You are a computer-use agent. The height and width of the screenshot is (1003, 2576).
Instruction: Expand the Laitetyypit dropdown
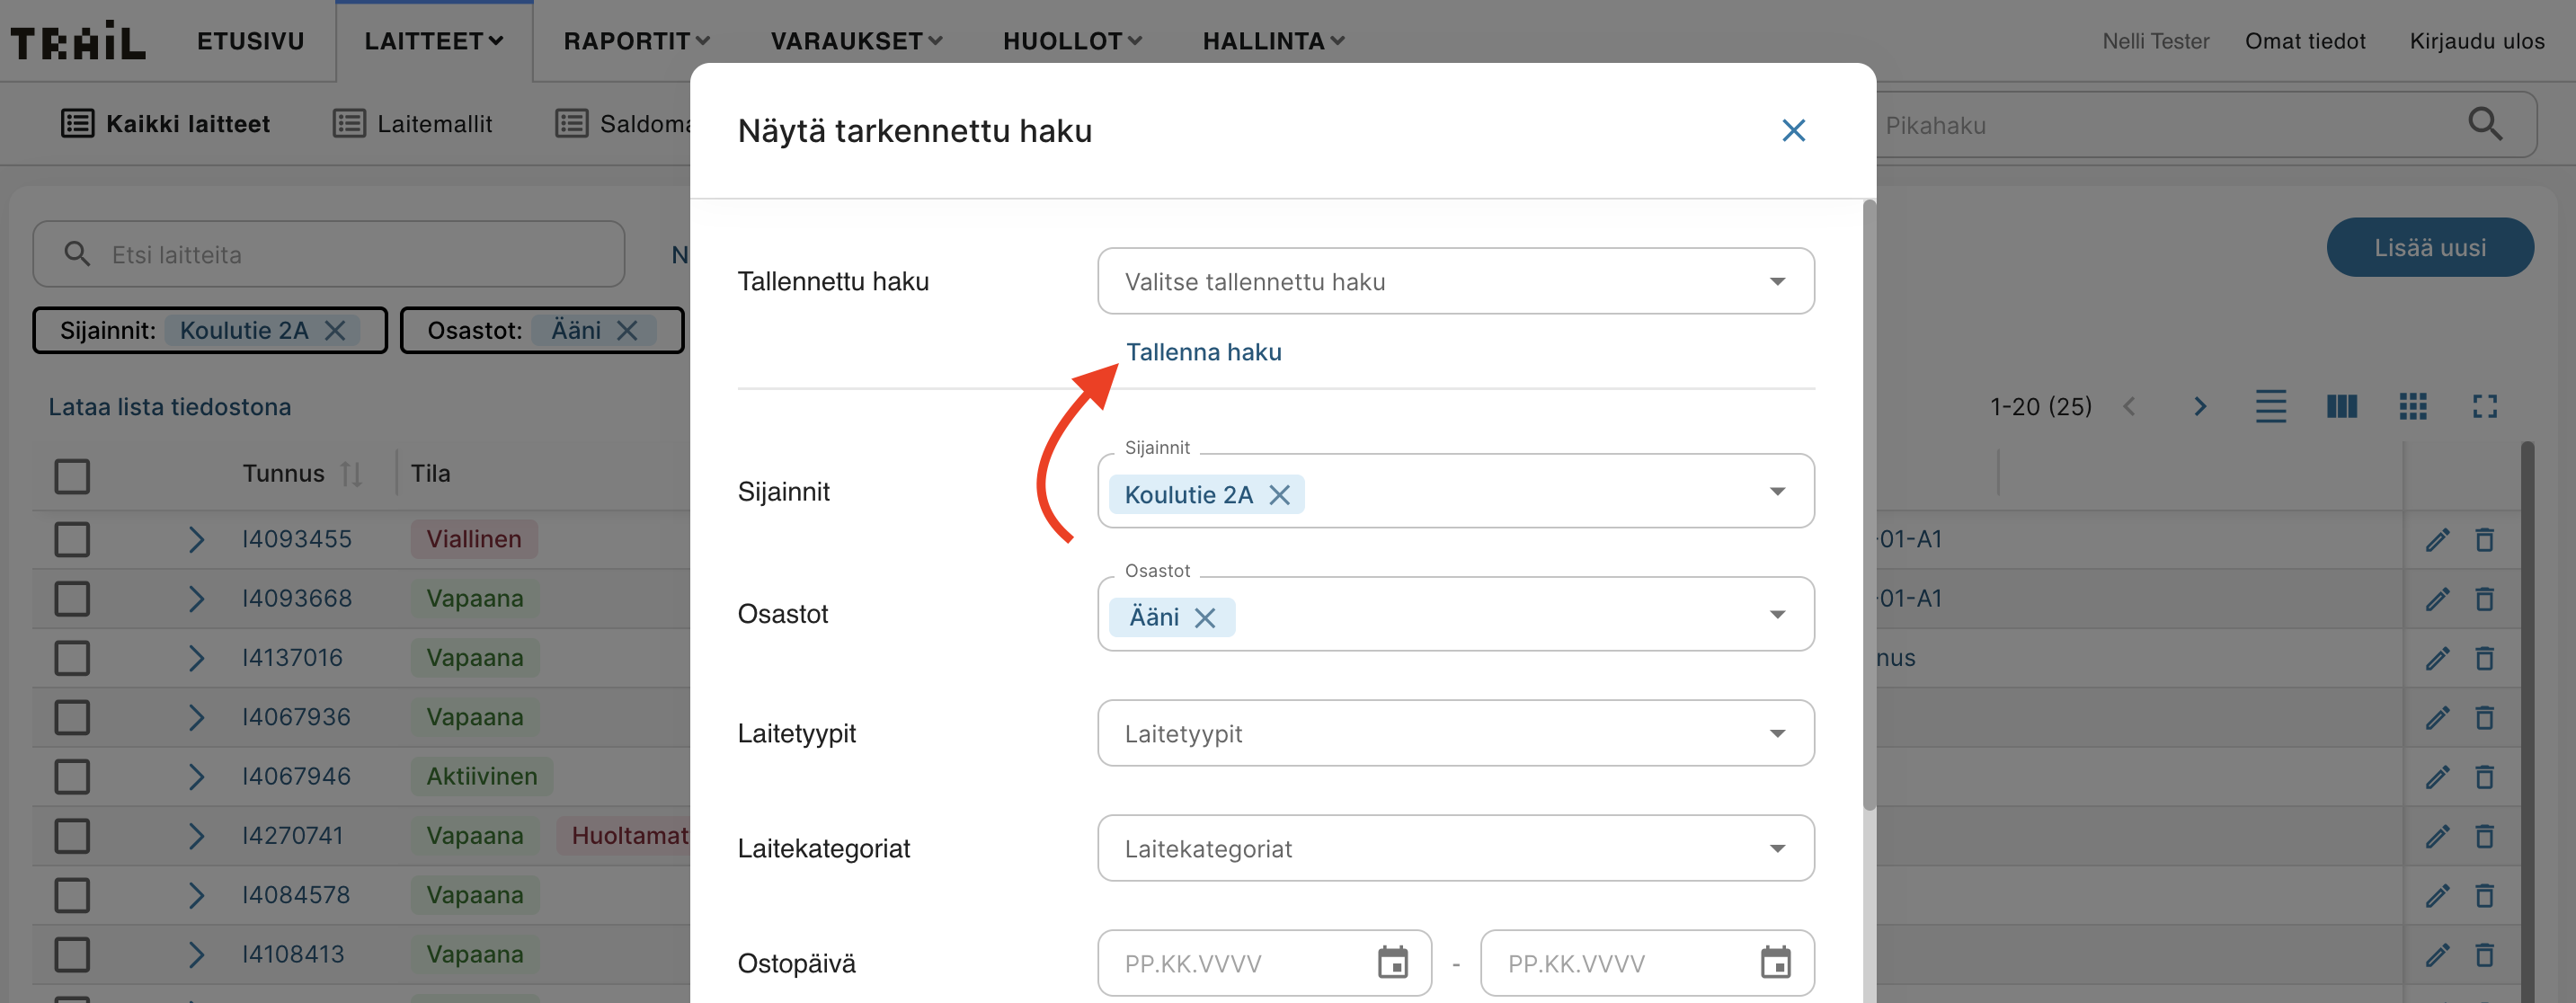pyautogui.click(x=1455, y=733)
